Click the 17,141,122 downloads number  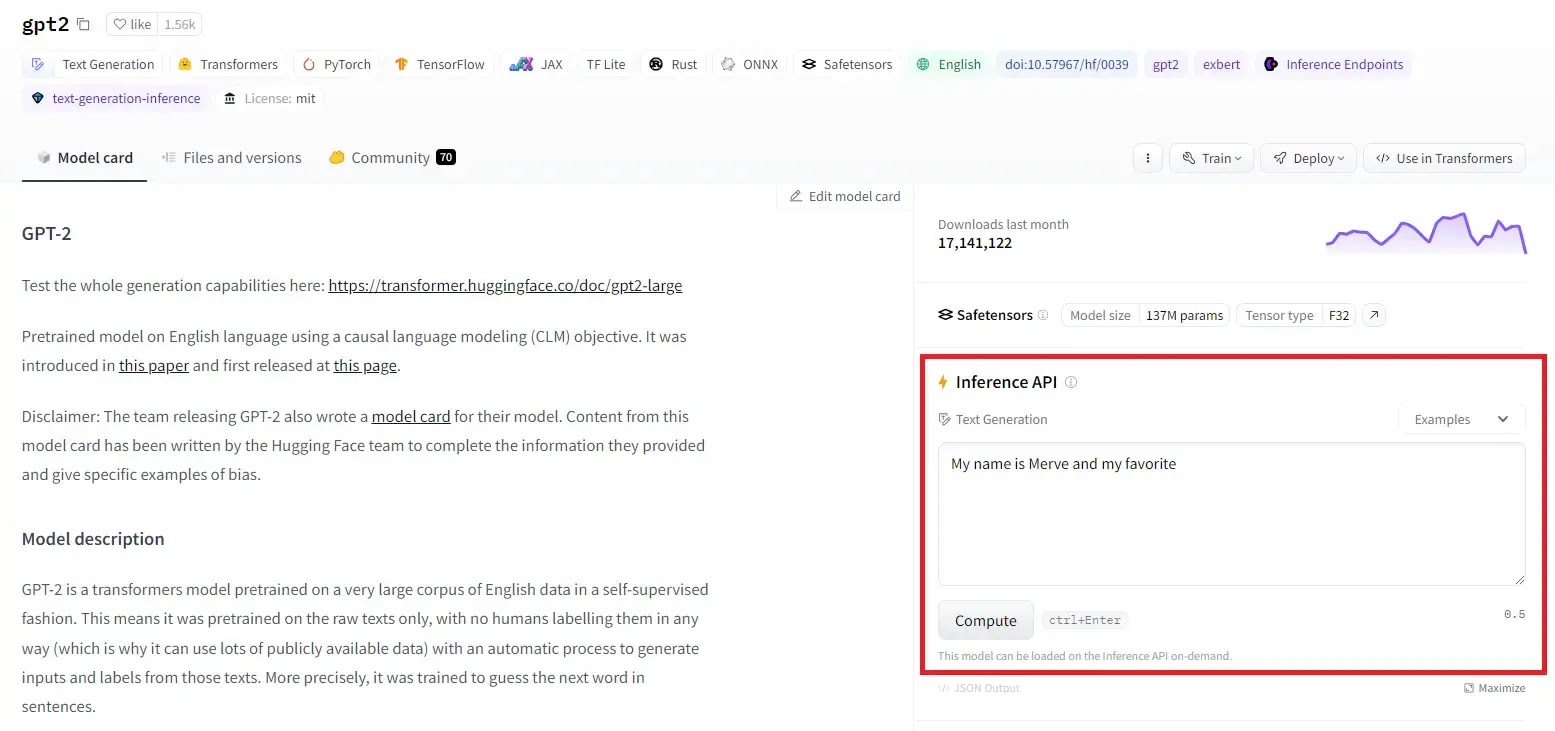tap(975, 243)
